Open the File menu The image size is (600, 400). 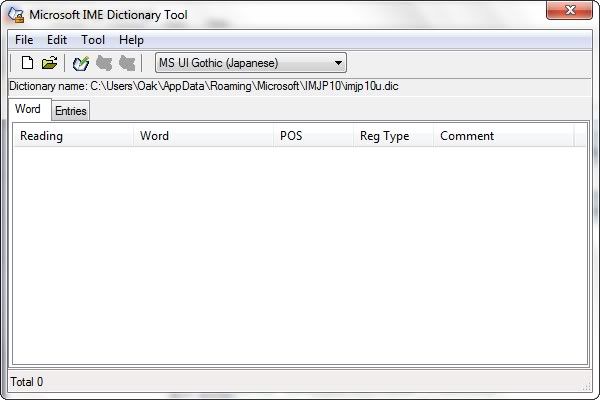[24, 40]
